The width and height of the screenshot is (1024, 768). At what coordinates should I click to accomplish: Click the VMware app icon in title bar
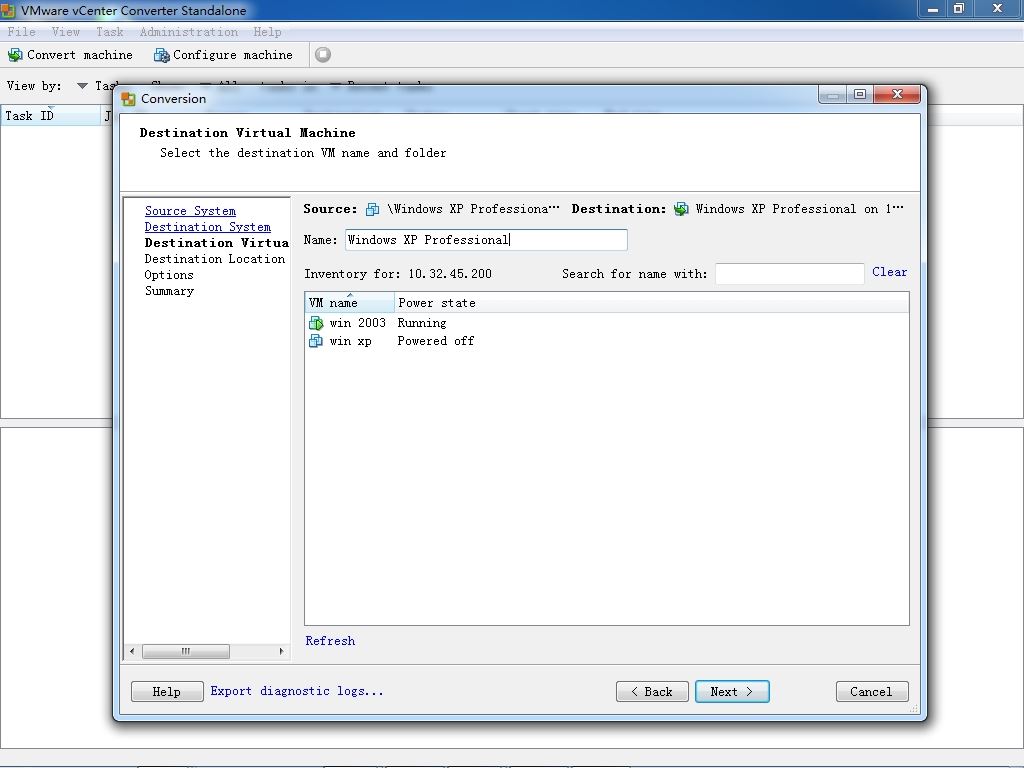click(x=8, y=10)
